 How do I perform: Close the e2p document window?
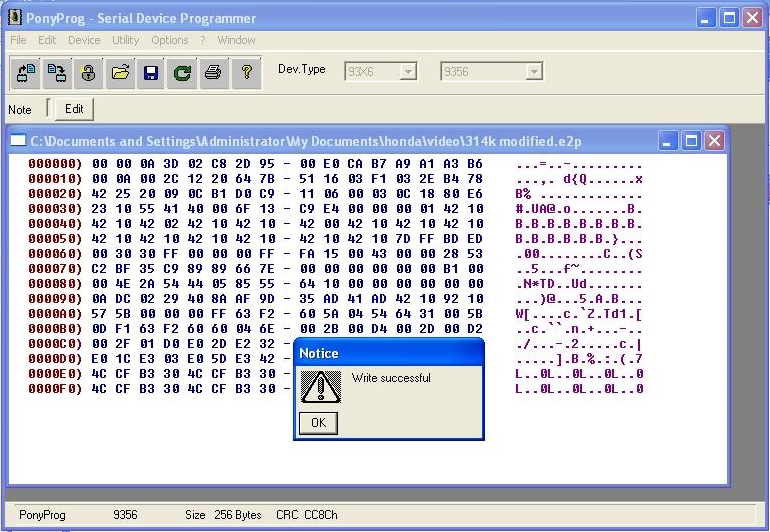[x=715, y=141]
